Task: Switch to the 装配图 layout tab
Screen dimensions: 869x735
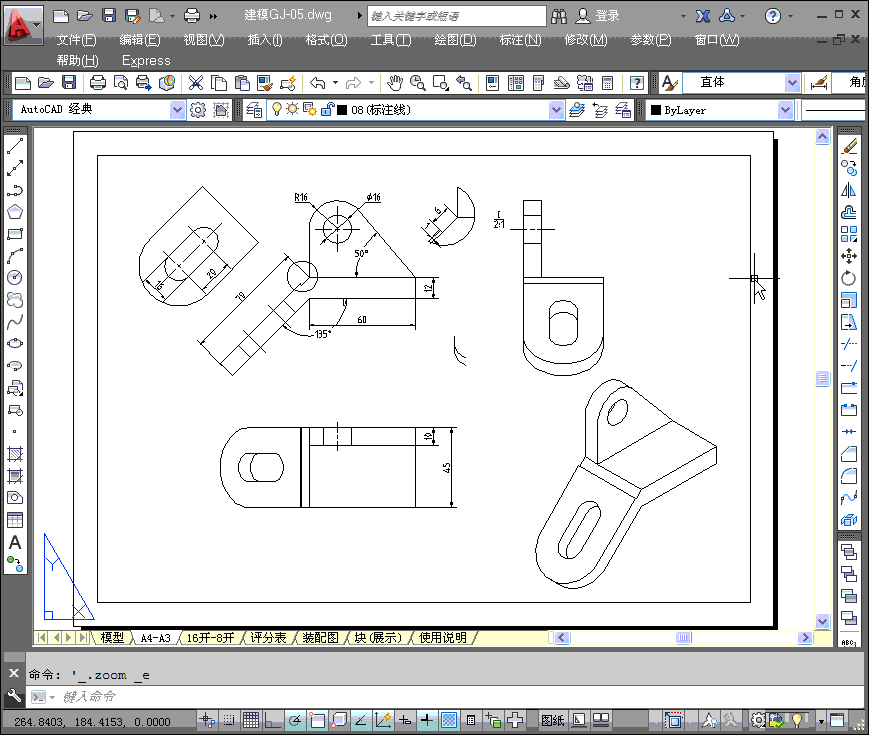Action: coord(320,637)
